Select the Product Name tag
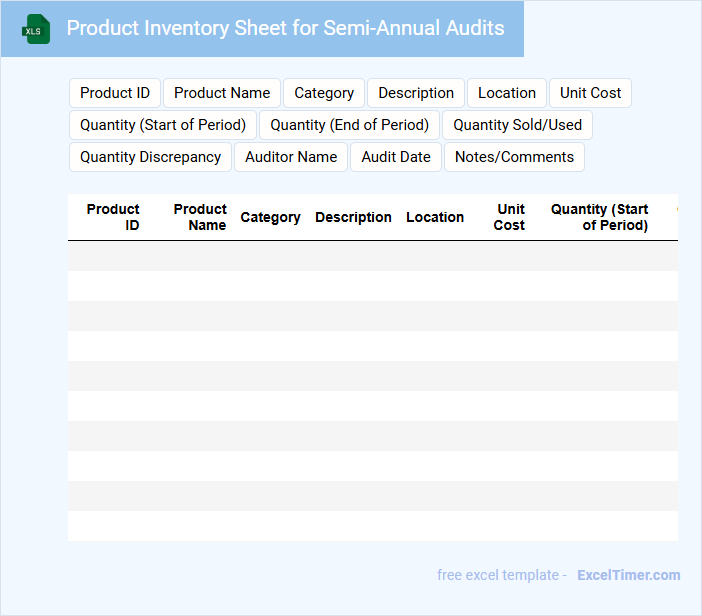The height and width of the screenshot is (616, 702). pos(222,93)
